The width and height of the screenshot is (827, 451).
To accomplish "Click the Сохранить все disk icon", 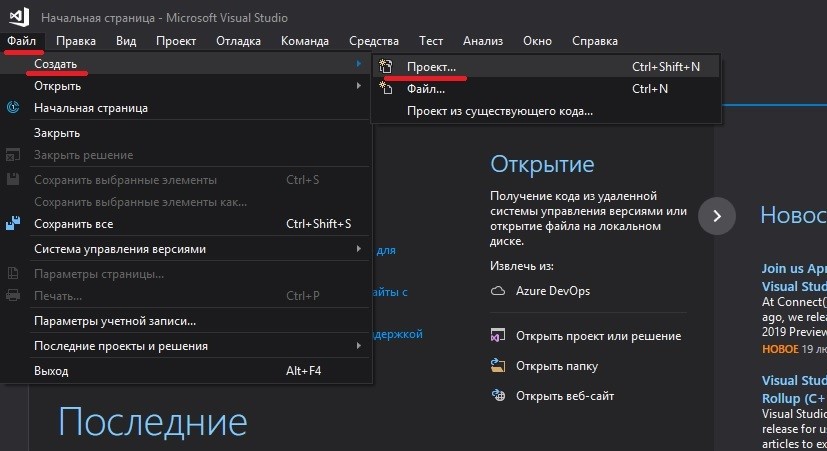I will [14, 224].
